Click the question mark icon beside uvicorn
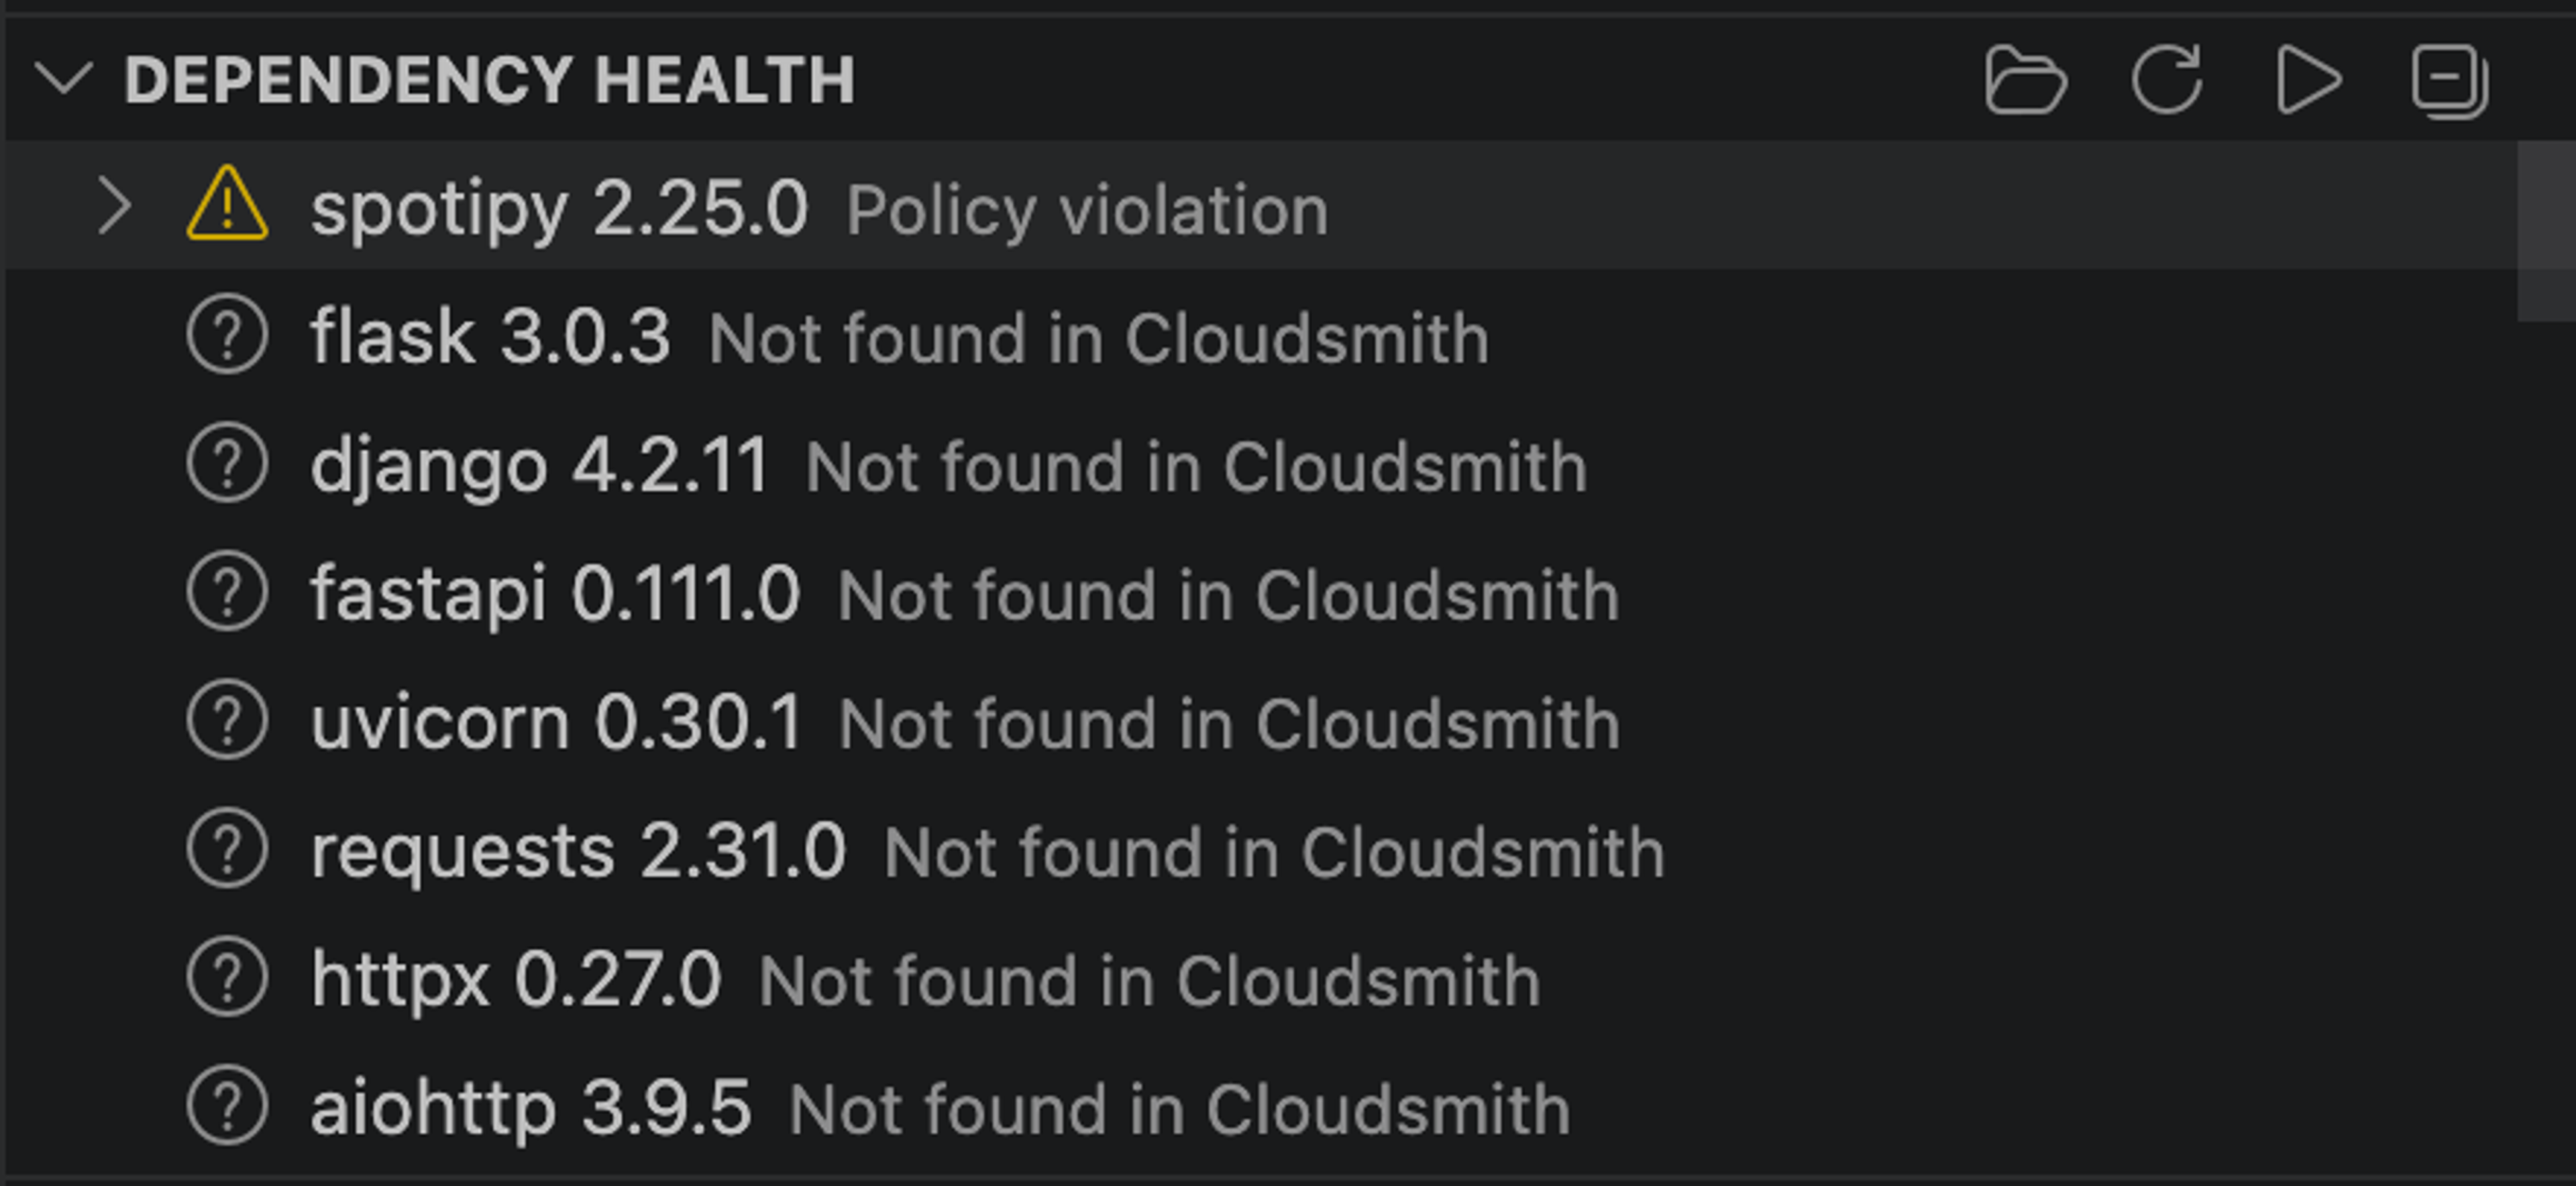This screenshot has height=1186, width=2576. [x=228, y=721]
